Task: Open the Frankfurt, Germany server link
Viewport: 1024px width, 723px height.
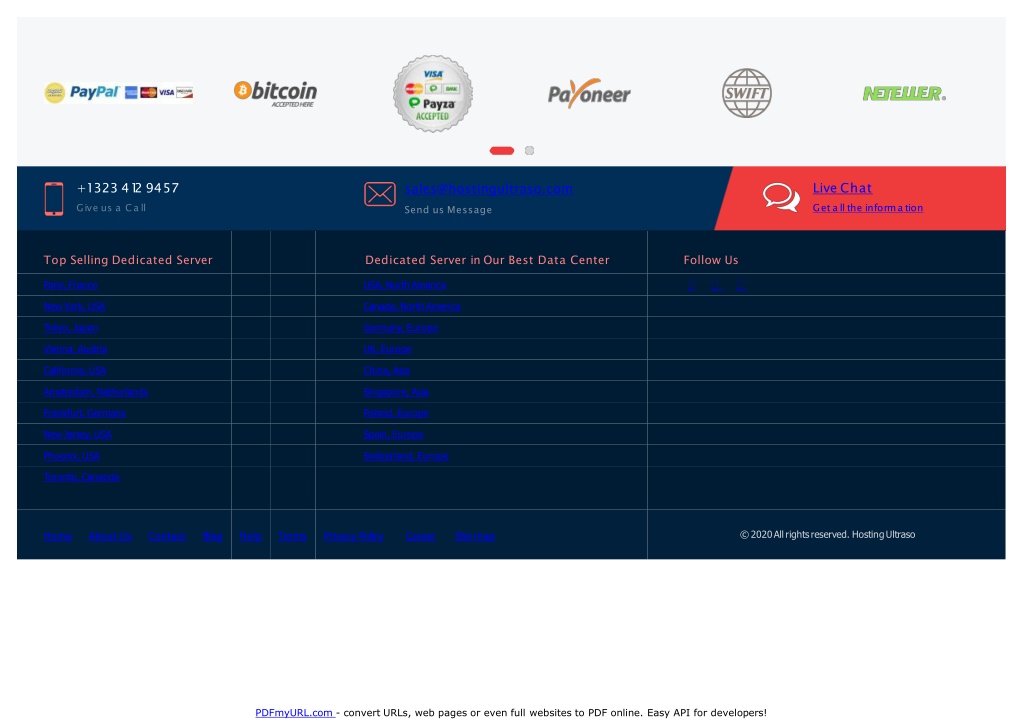Action: pyautogui.click(x=85, y=413)
